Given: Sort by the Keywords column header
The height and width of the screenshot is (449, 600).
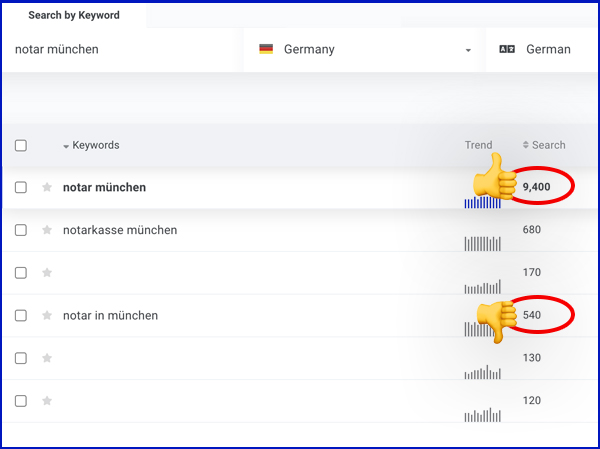Looking at the screenshot, I should (x=96, y=145).
